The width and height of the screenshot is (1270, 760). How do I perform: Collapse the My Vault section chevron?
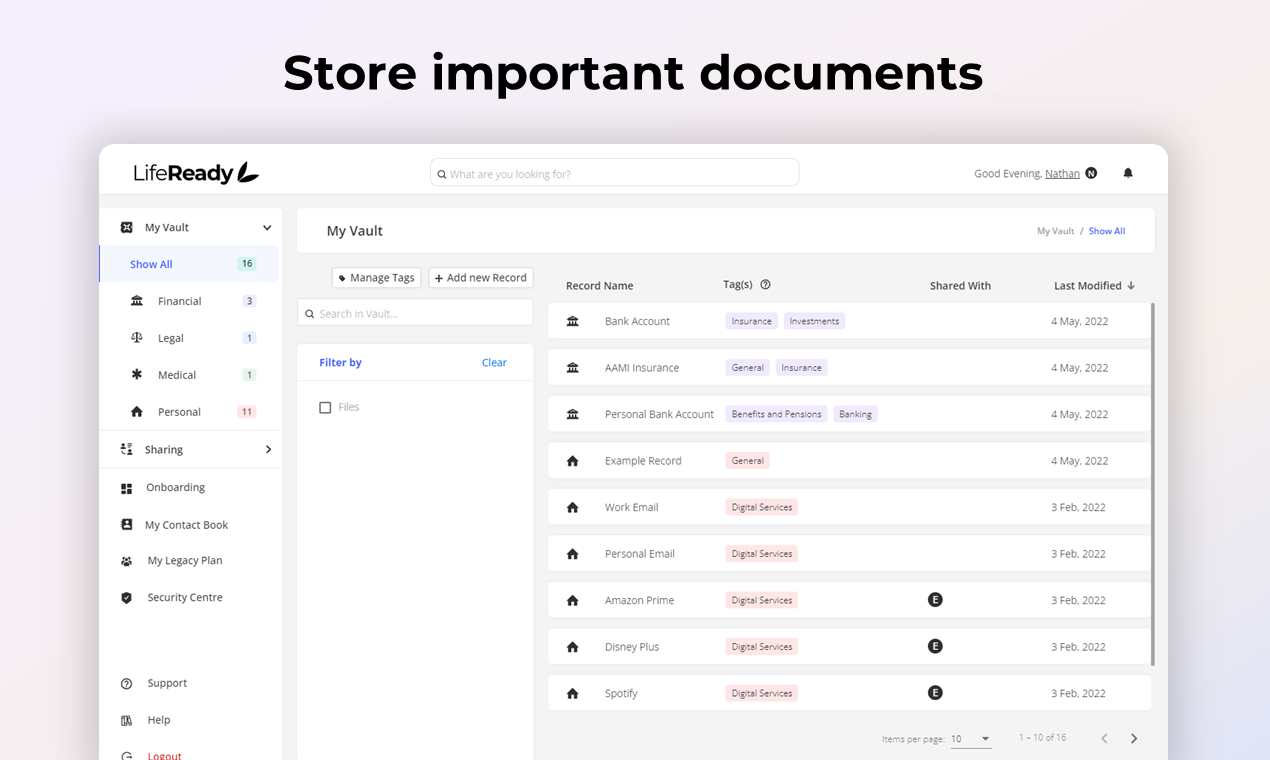point(267,228)
